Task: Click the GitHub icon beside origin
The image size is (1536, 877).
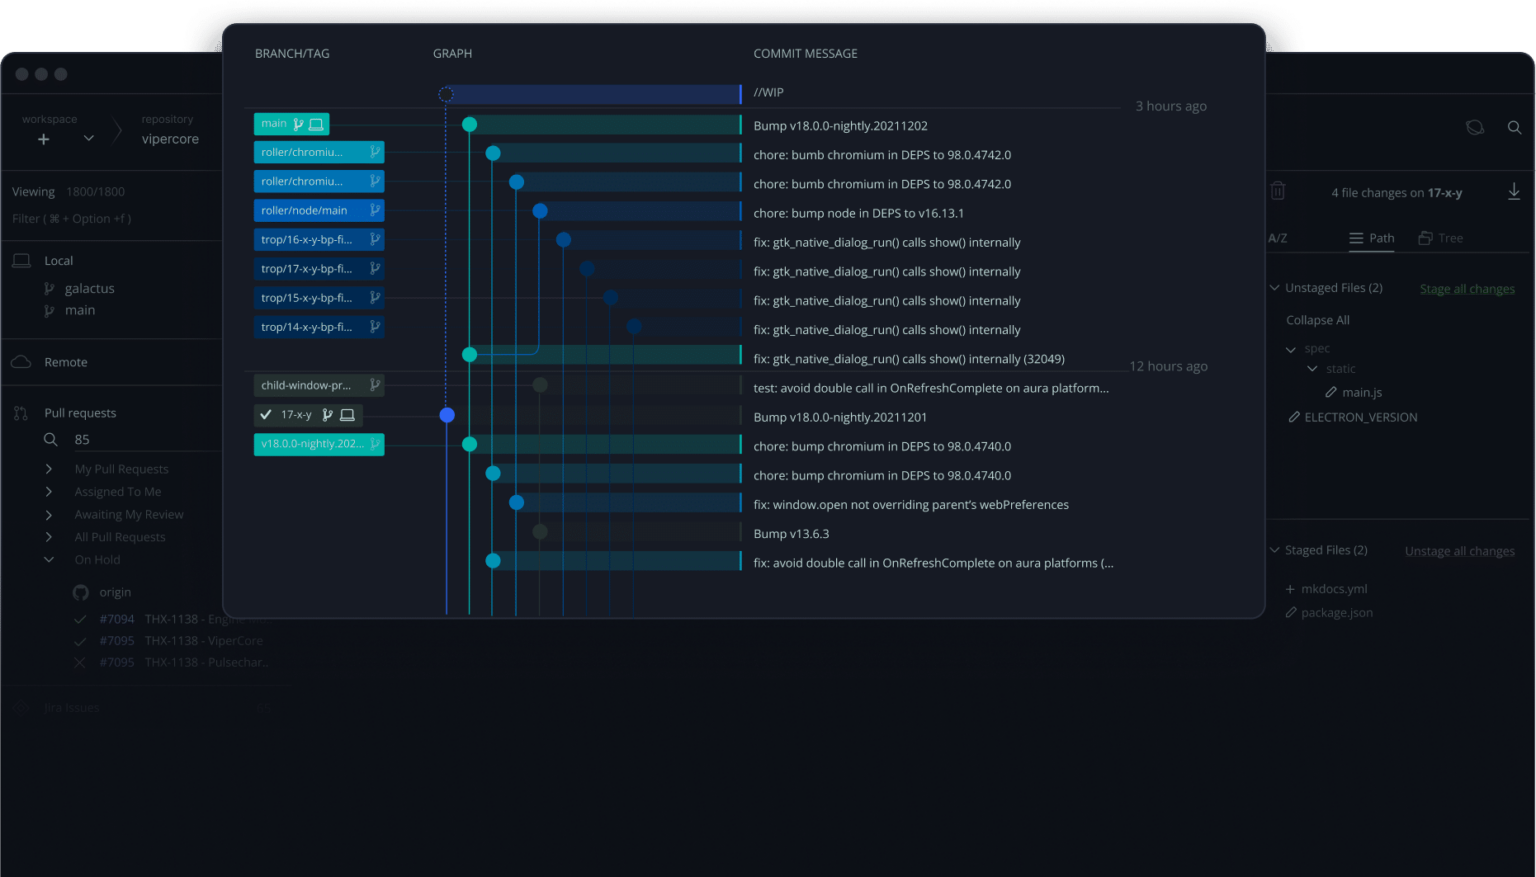Action: 80,592
